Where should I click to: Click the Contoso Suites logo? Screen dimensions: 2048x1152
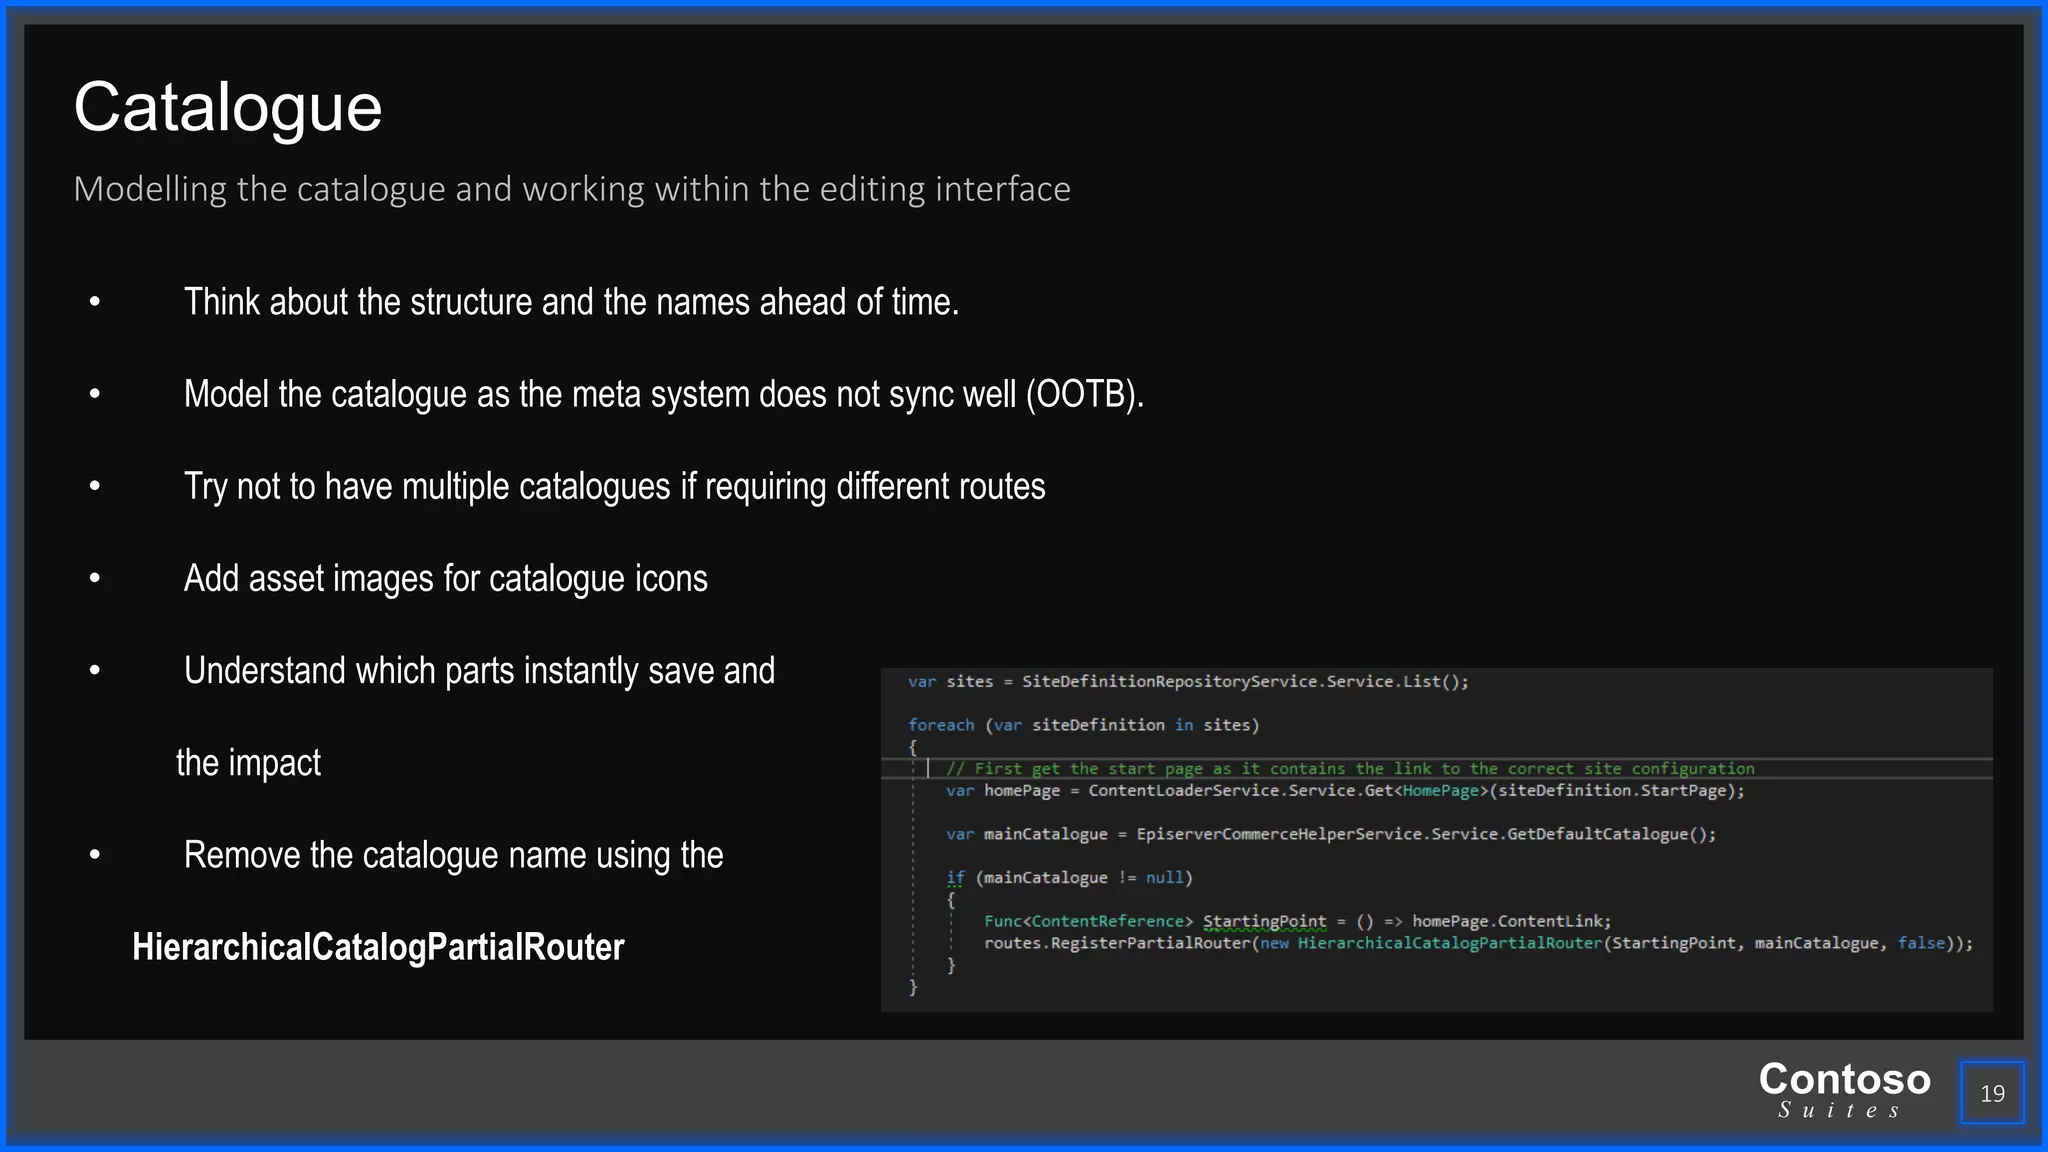click(1843, 1090)
